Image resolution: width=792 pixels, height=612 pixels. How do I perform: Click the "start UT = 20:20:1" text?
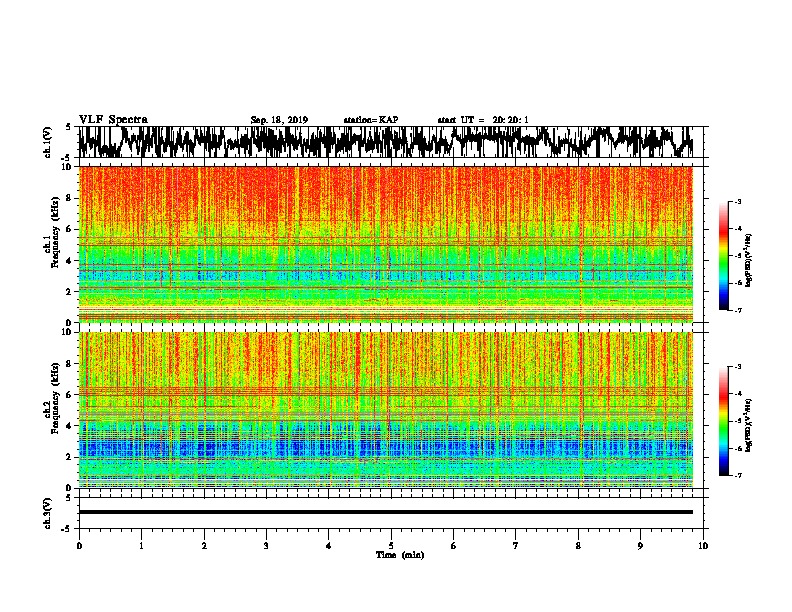(x=483, y=120)
